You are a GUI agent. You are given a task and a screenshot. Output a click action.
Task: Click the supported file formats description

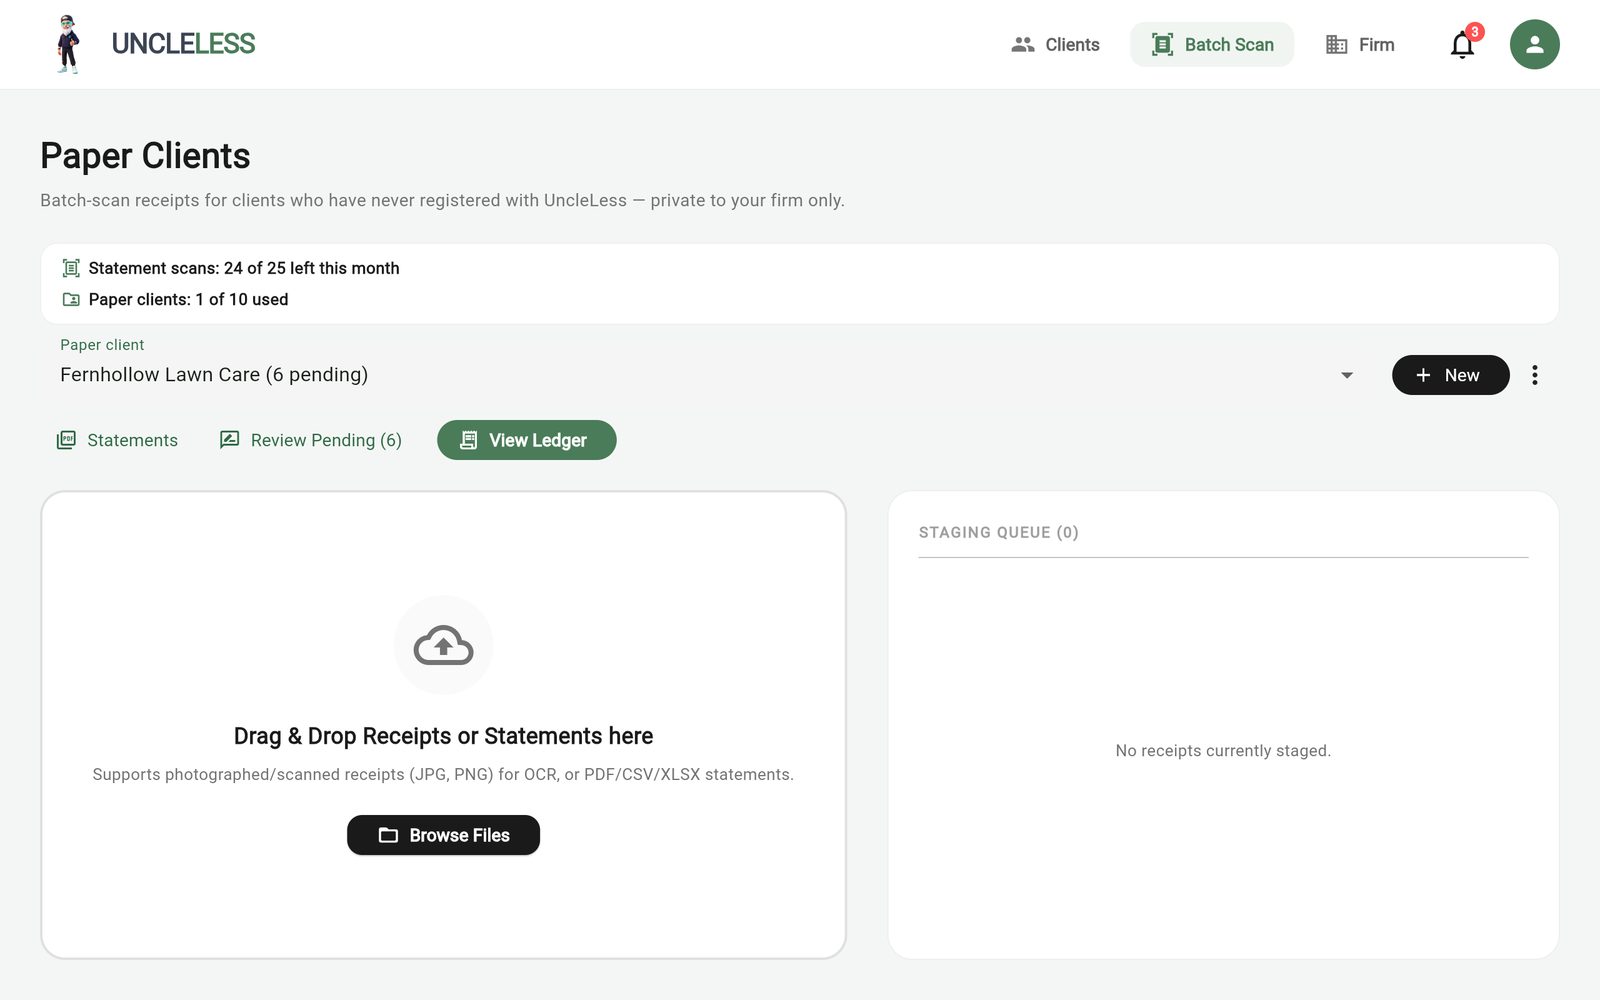(x=443, y=774)
